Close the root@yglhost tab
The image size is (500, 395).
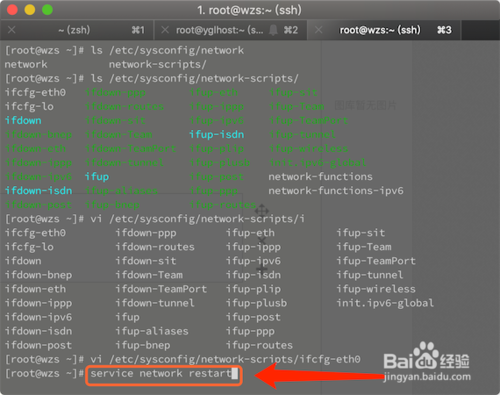pyautogui.click(x=165, y=30)
